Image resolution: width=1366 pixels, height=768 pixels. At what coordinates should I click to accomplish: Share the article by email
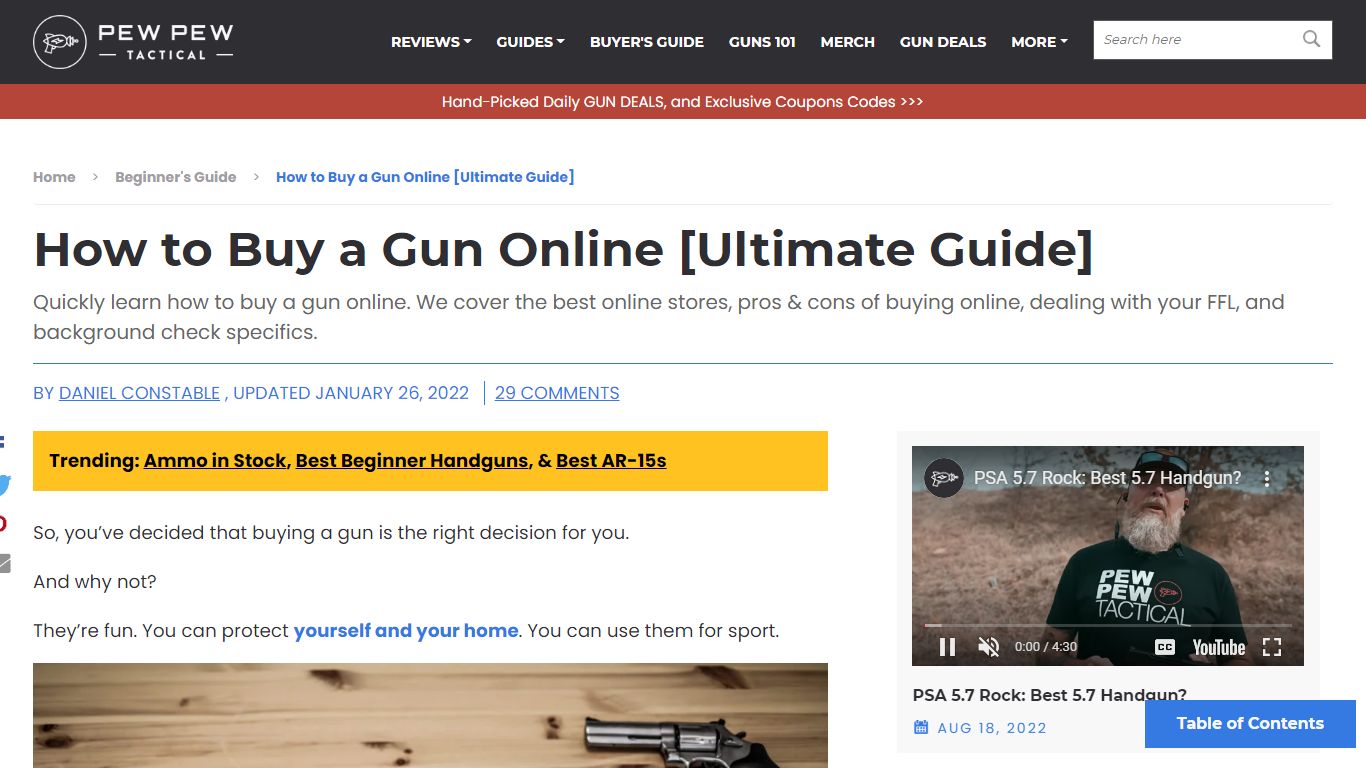[x=5, y=563]
